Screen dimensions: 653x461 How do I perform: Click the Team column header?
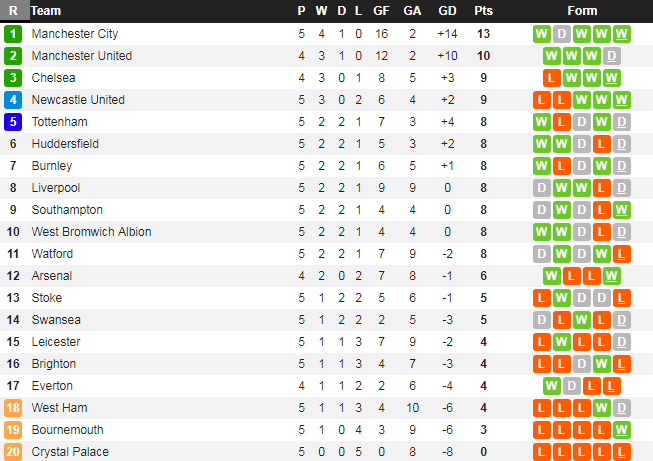click(46, 11)
